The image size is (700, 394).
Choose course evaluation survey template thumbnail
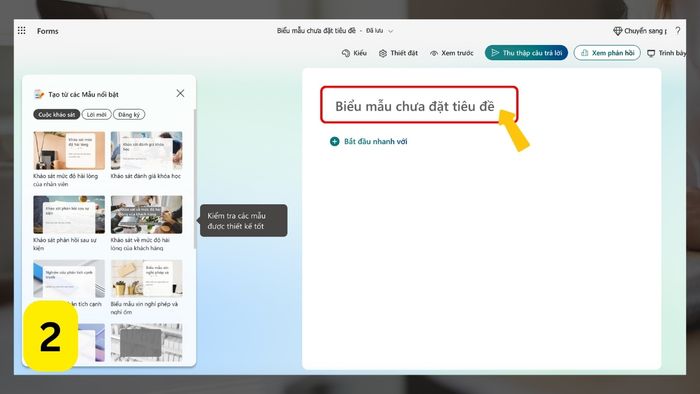(146, 150)
